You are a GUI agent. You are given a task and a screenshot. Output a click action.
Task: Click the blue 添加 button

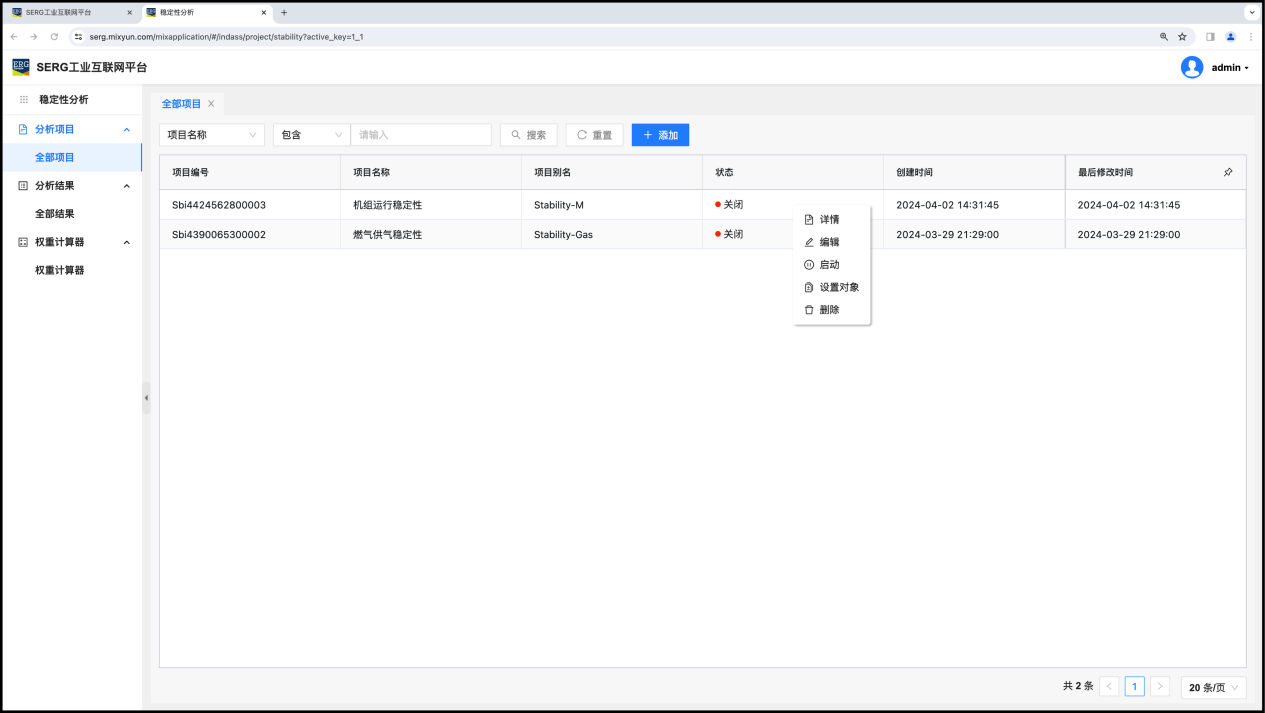660,135
